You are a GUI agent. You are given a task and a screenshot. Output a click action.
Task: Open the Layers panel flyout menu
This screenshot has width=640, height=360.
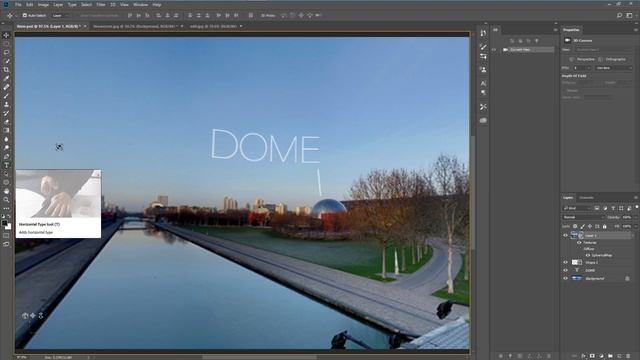[x=636, y=198]
